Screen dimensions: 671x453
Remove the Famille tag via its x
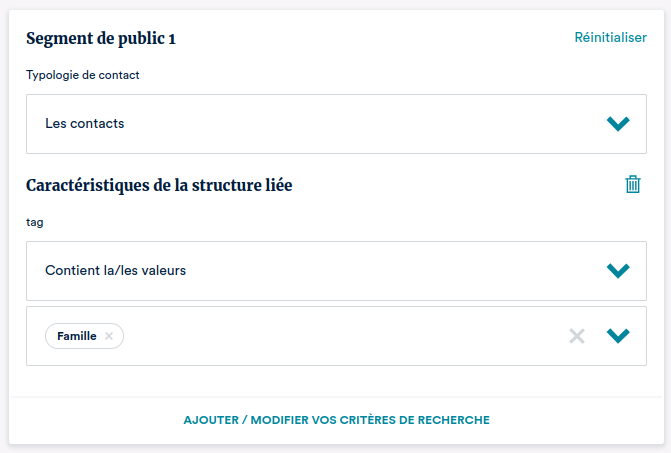point(109,336)
